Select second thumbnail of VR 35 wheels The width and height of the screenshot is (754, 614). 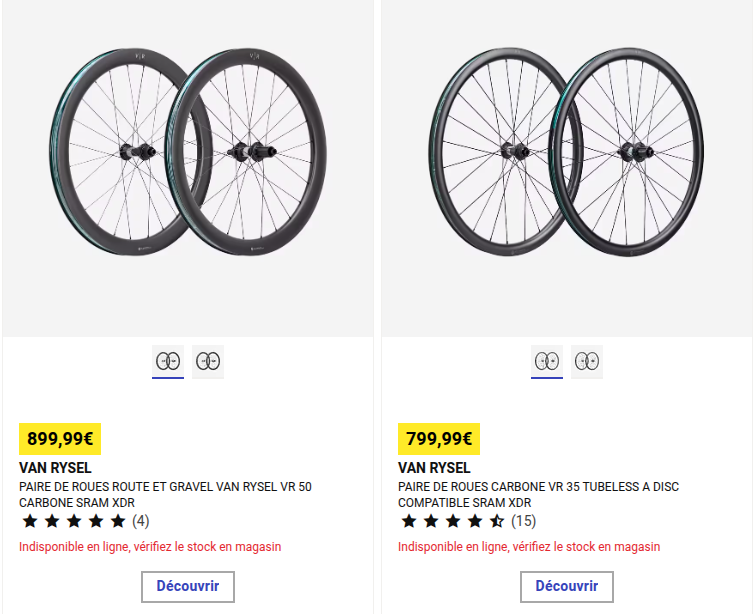[x=587, y=361]
